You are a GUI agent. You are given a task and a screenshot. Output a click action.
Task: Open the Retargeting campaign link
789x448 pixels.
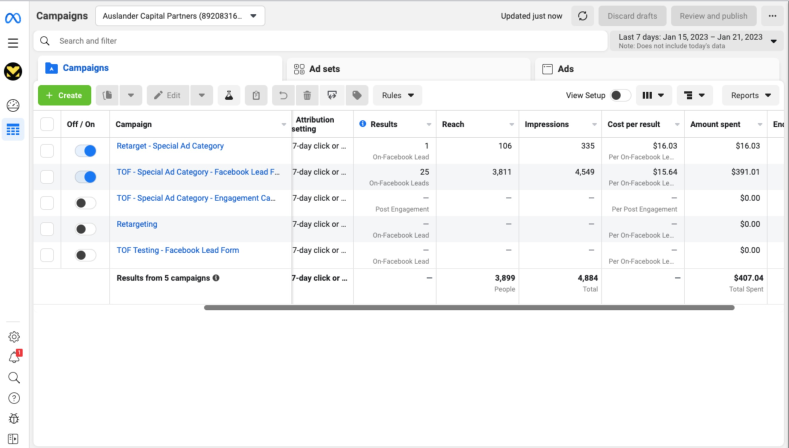tap(137, 224)
